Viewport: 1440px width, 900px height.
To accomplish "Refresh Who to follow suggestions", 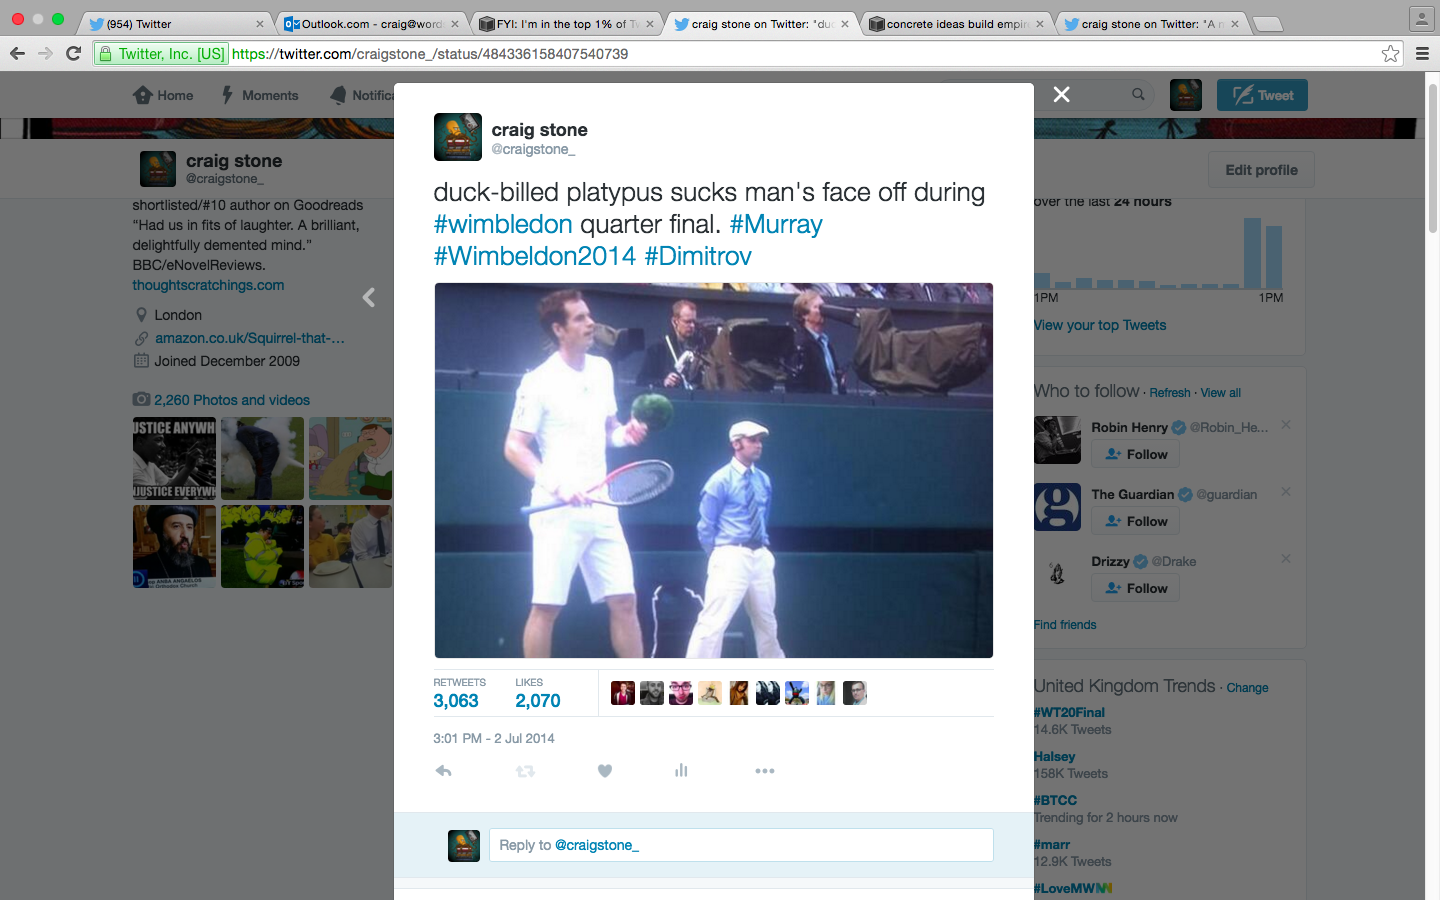I will (1170, 393).
